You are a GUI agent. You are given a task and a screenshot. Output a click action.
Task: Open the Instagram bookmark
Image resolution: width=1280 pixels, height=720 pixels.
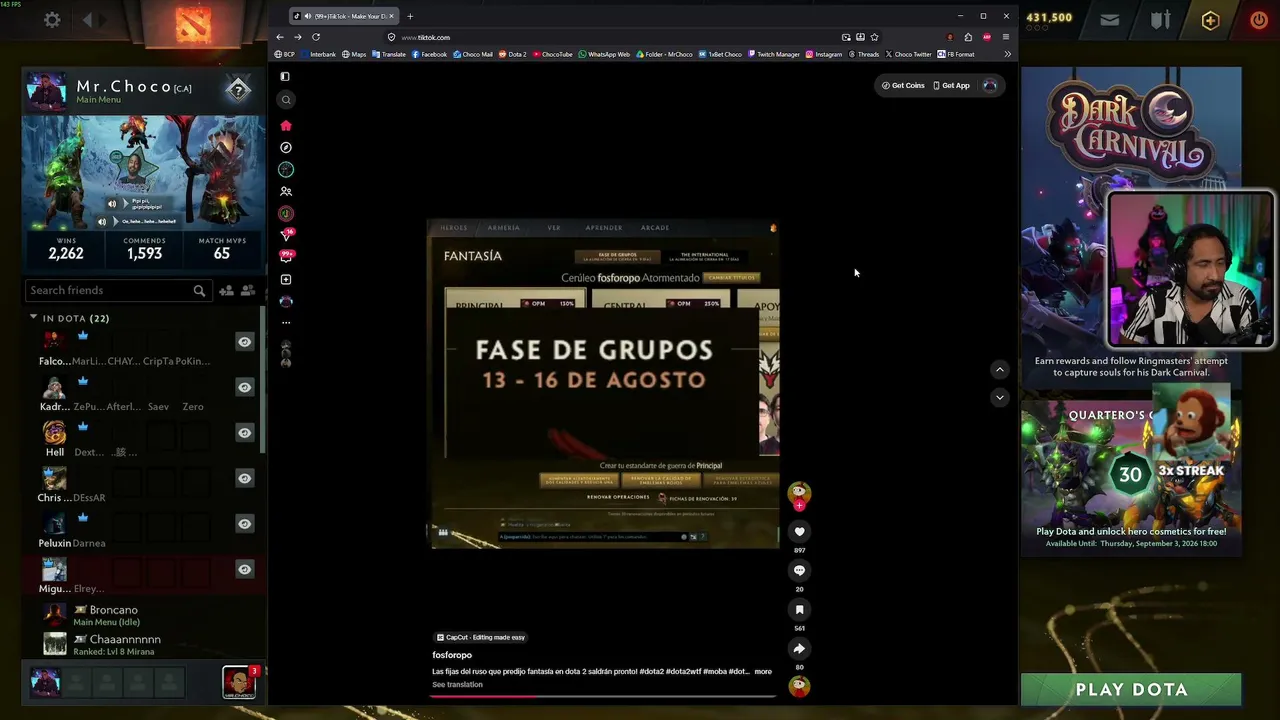[824, 54]
